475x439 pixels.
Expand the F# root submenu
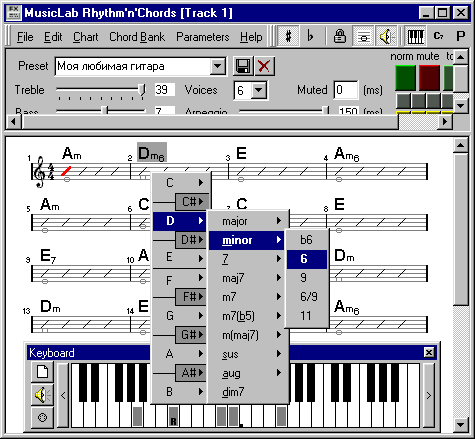tap(192, 297)
